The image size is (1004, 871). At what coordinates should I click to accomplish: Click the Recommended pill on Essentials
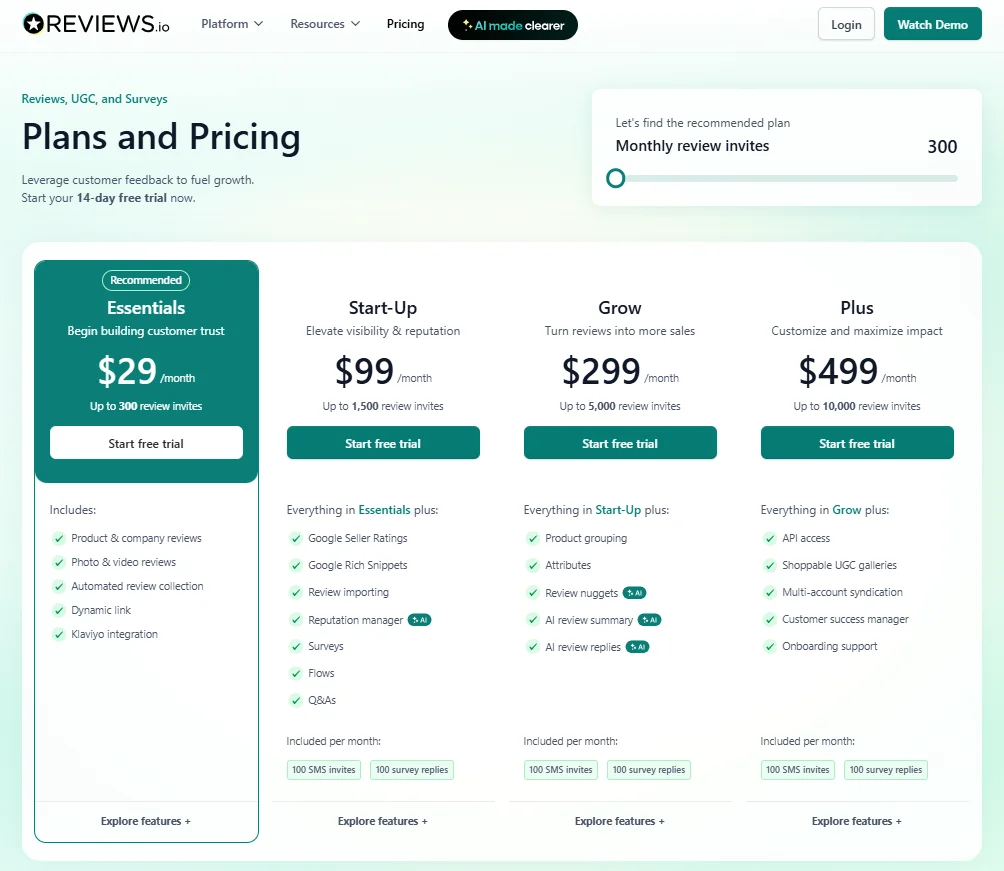(145, 280)
